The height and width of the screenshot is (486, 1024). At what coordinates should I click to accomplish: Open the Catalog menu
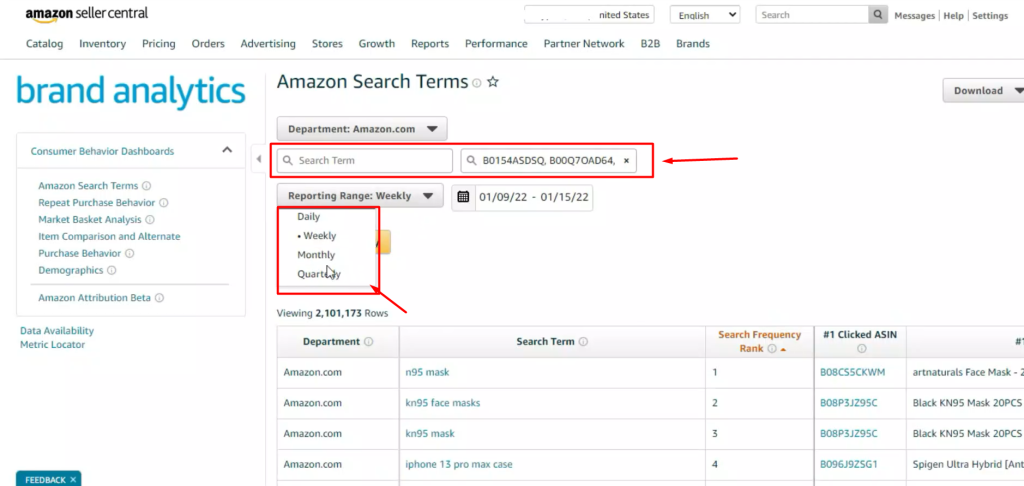click(44, 44)
